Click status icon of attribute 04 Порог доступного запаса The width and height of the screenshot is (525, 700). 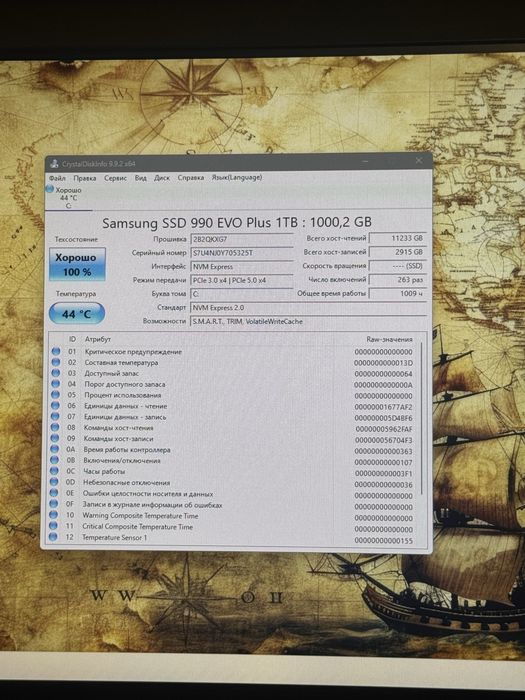[x=55, y=383]
